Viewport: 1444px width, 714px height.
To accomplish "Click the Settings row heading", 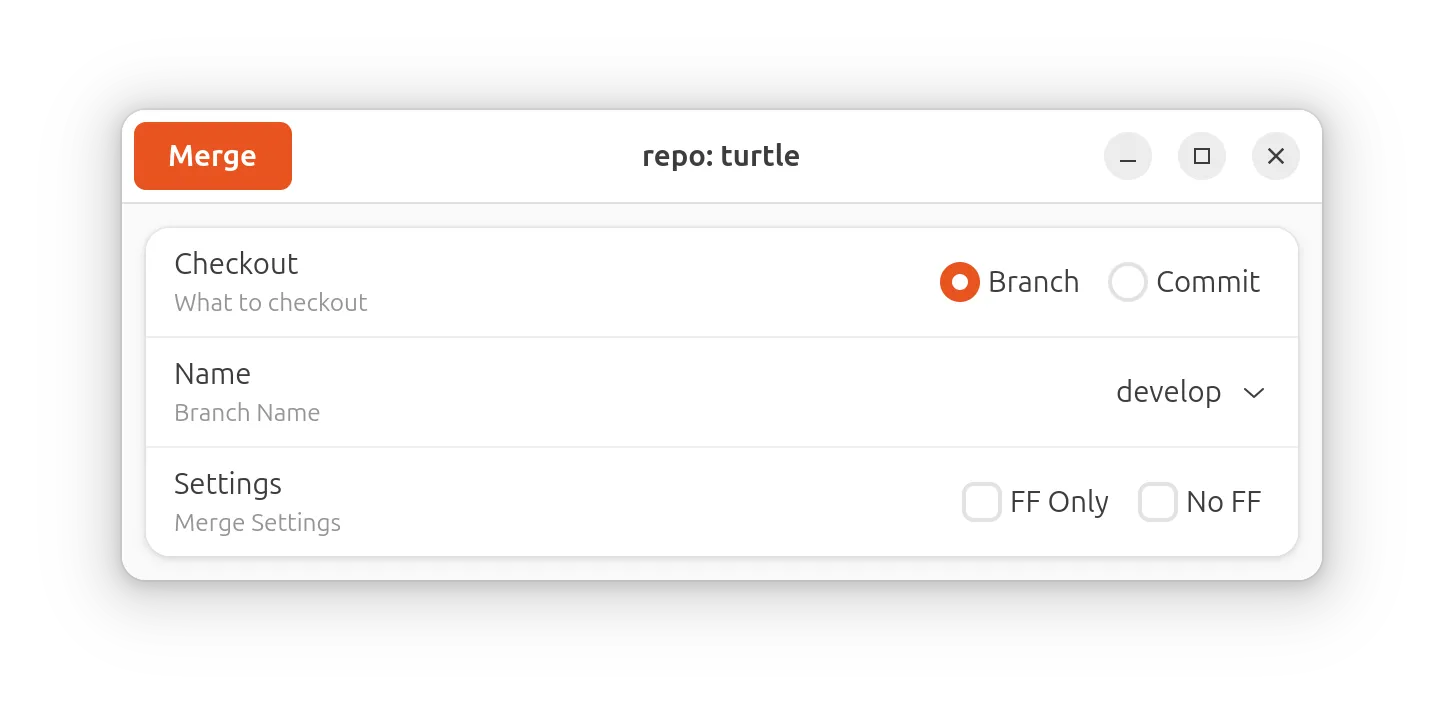I will [228, 484].
